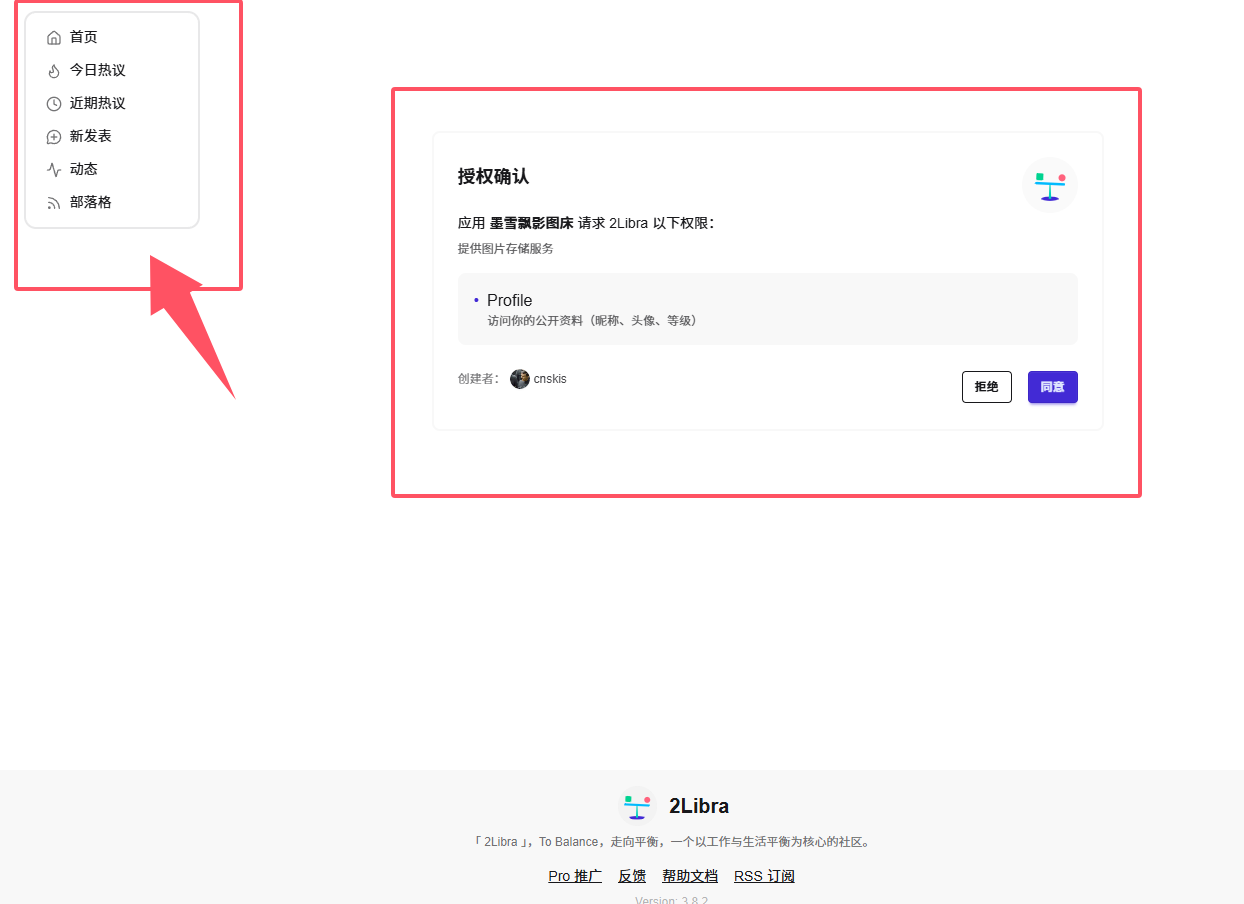This screenshot has height=904, width=1244.
Task: Click the RSS feed icon beside 部落格
Action: tap(54, 203)
